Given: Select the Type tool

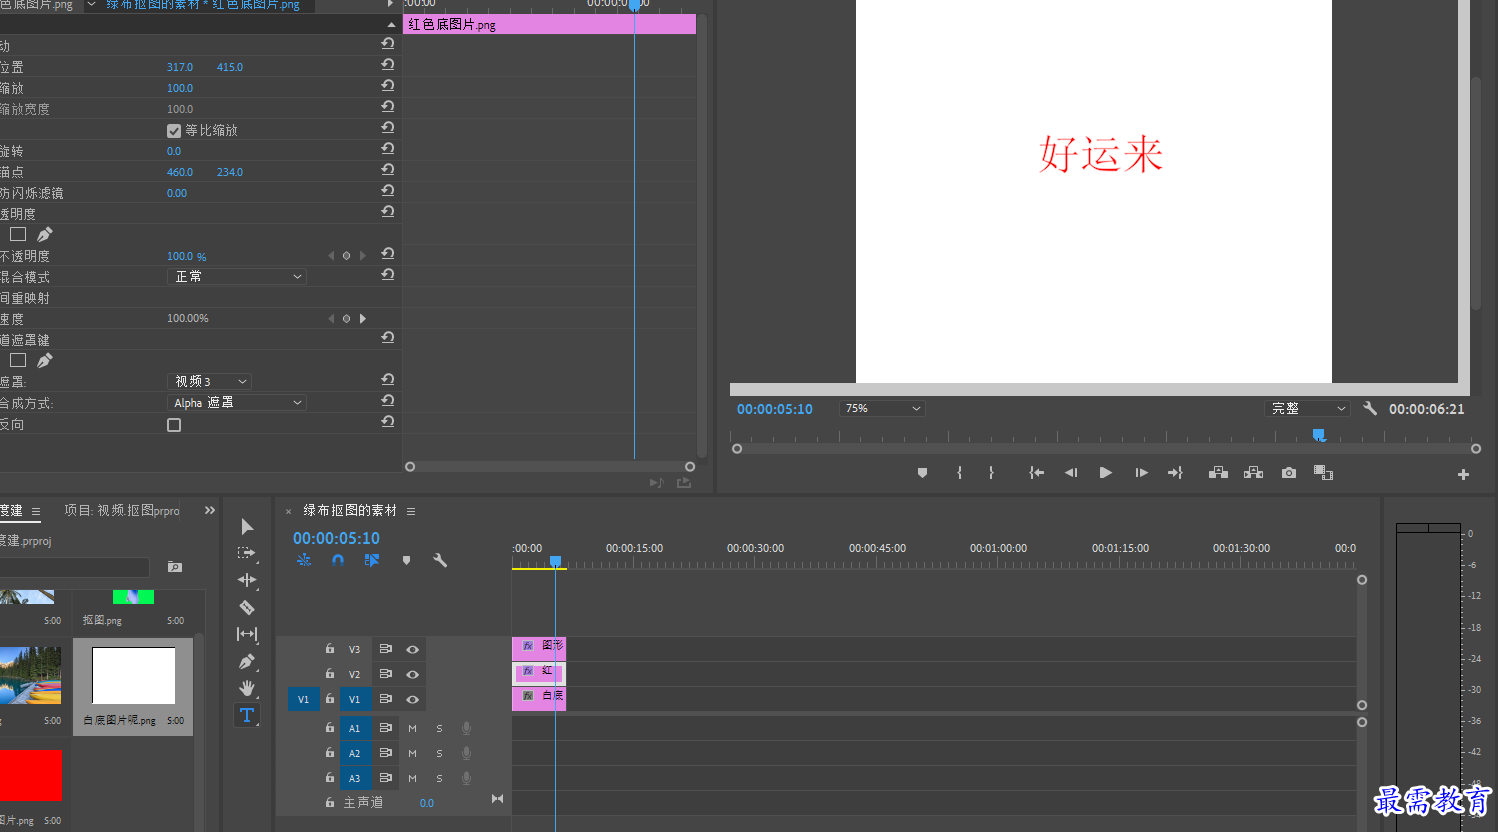Looking at the screenshot, I should coord(247,715).
